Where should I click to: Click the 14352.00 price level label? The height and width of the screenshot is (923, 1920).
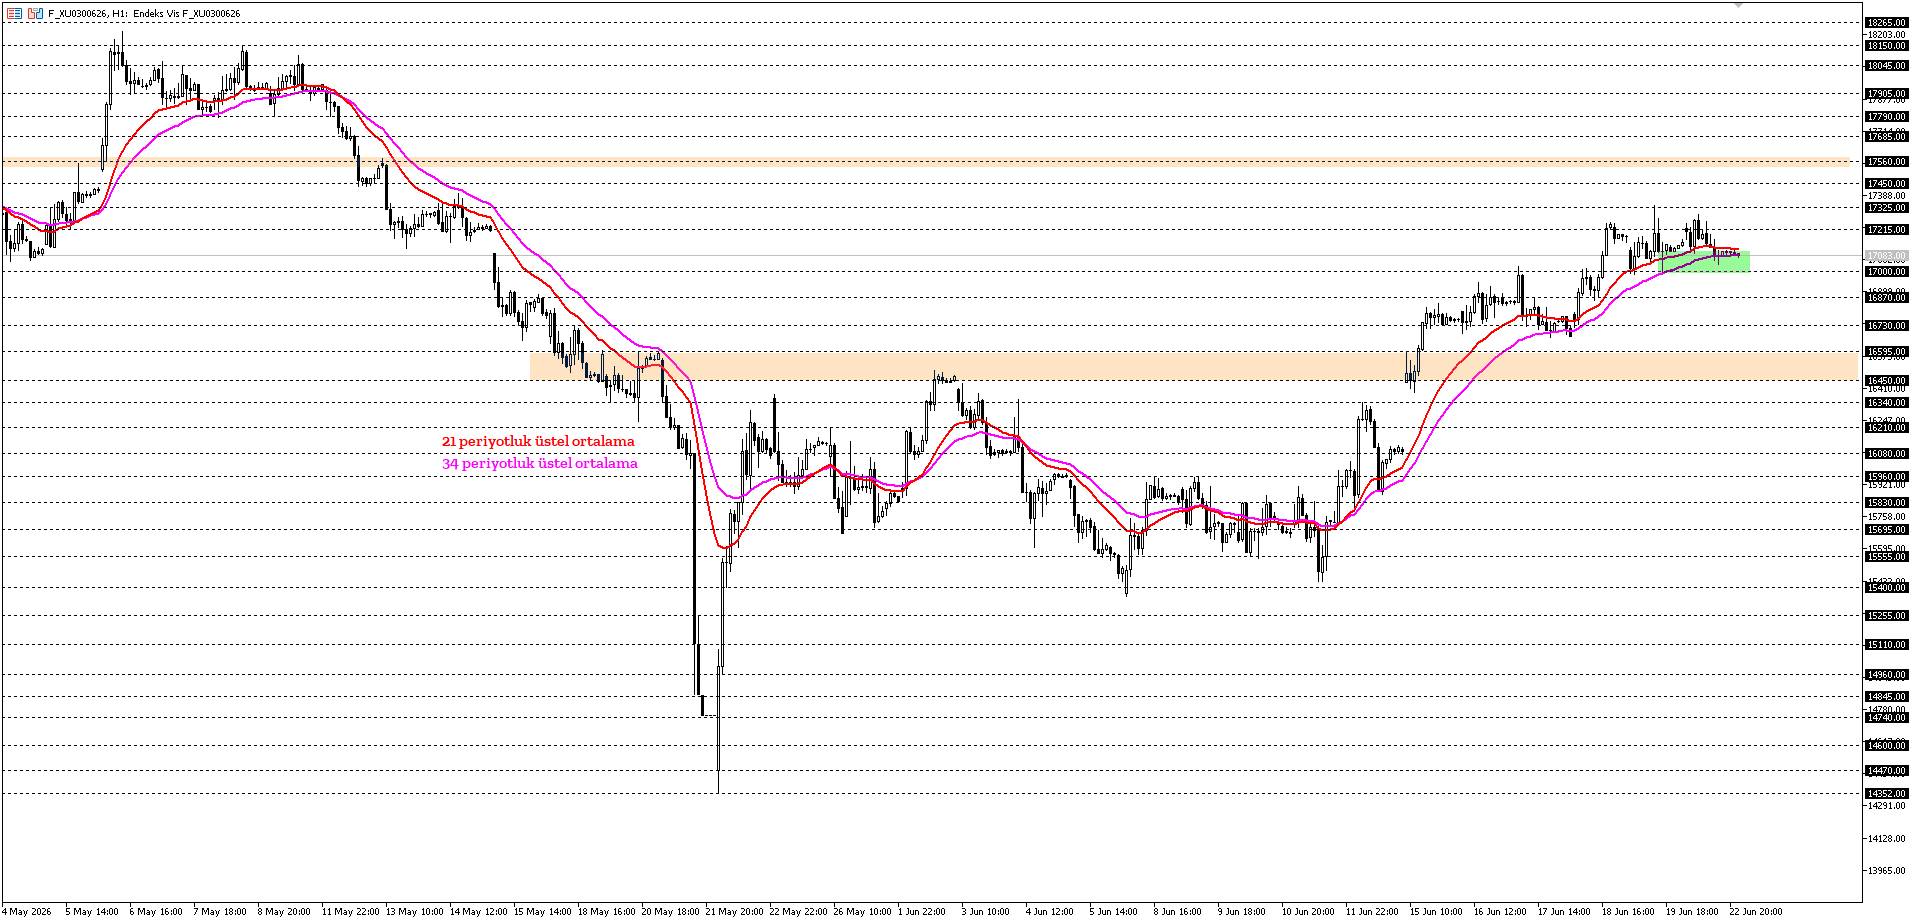click(x=1886, y=794)
